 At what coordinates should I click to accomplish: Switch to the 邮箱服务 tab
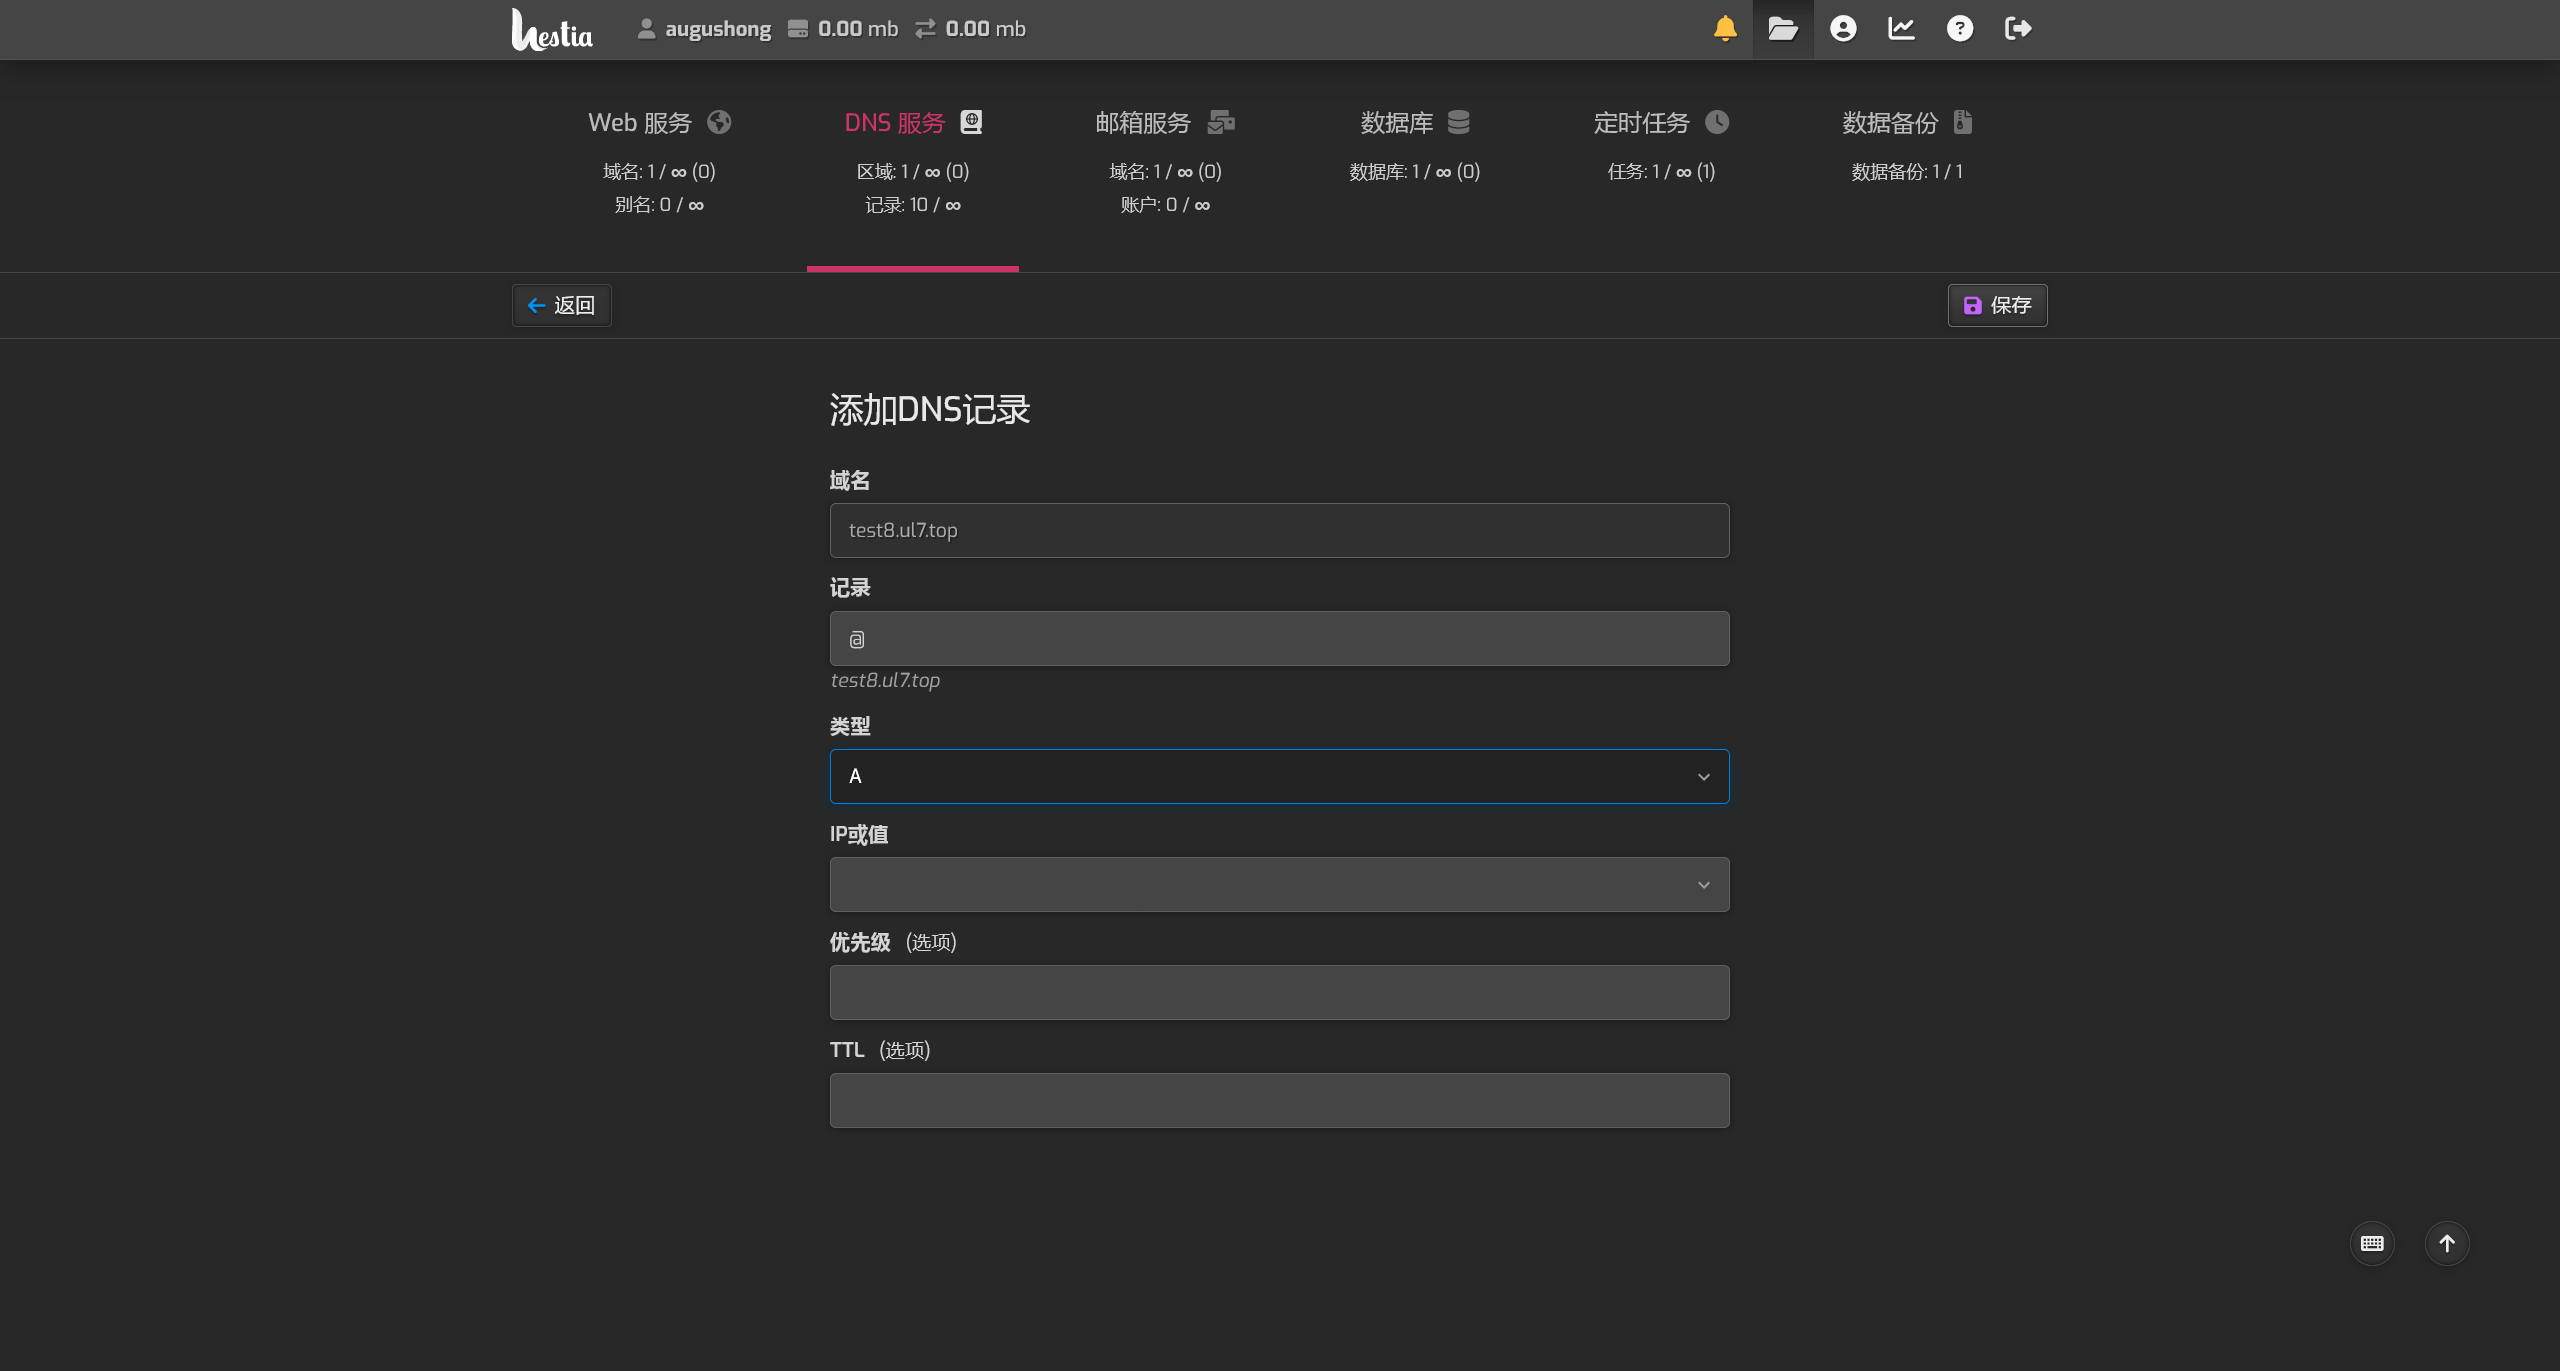pyautogui.click(x=1165, y=123)
